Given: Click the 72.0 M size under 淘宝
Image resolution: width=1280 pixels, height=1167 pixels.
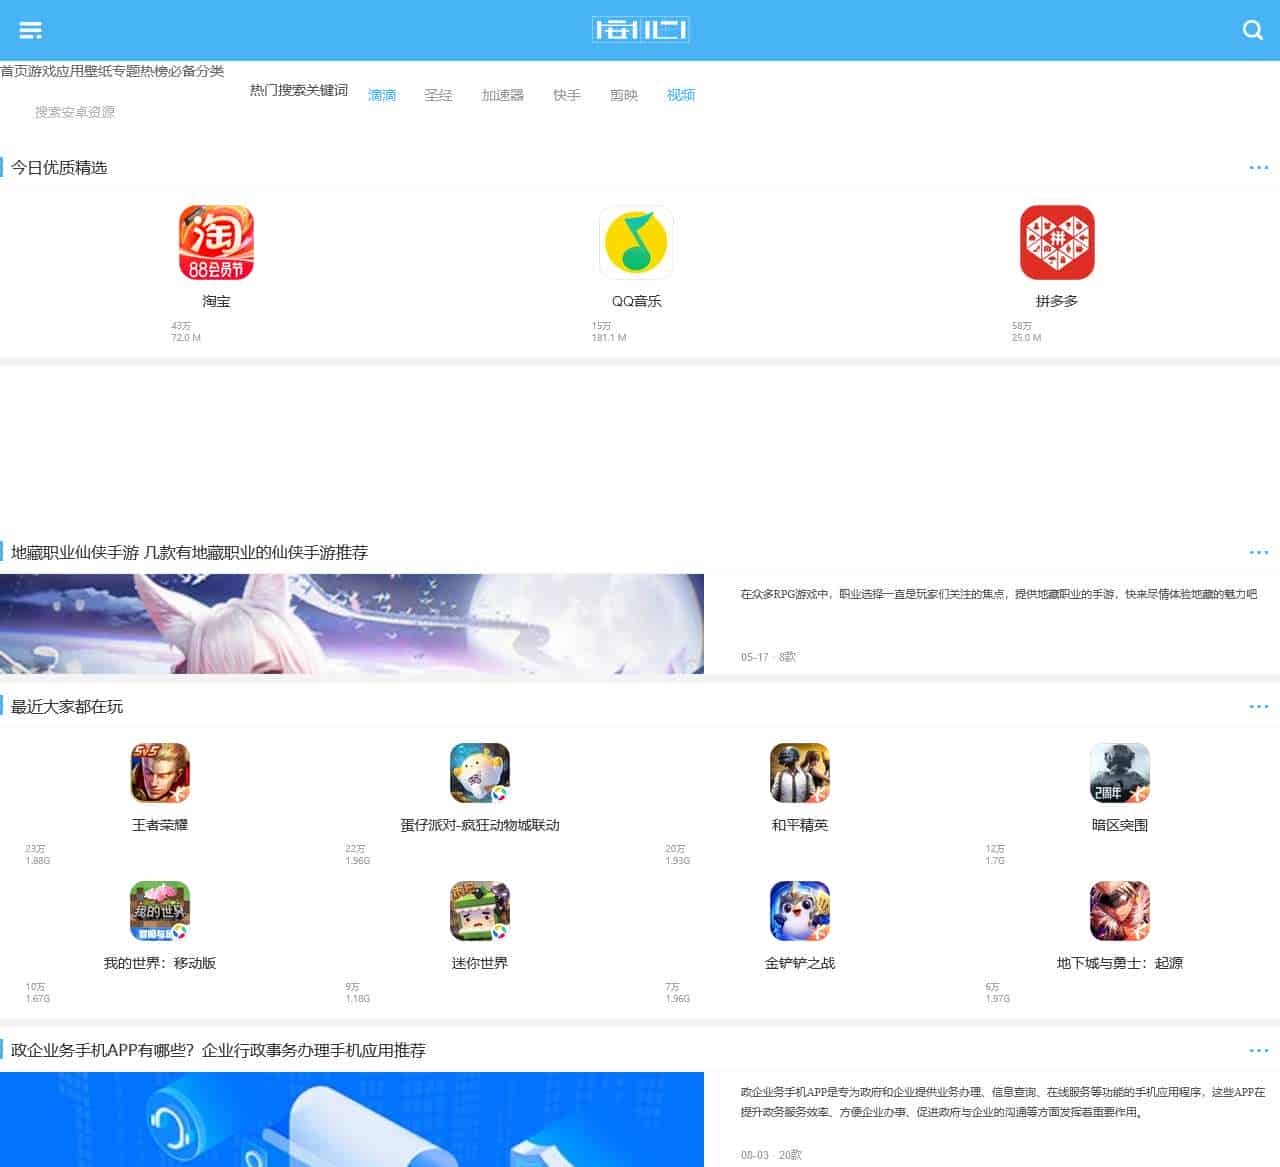Looking at the screenshot, I should click(x=186, y=338).
